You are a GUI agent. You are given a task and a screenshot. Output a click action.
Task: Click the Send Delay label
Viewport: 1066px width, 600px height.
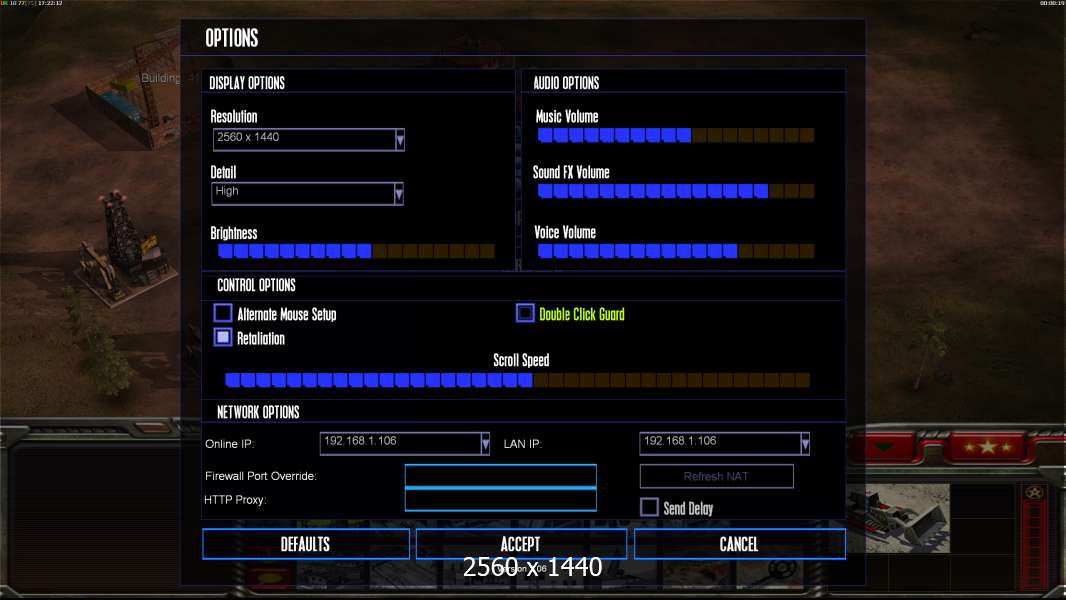tap(688, 508)
